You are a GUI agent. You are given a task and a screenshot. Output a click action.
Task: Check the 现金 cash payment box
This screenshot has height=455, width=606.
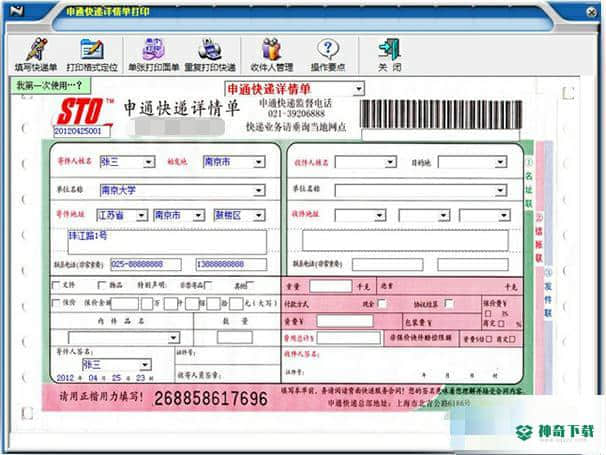point(382,303)
